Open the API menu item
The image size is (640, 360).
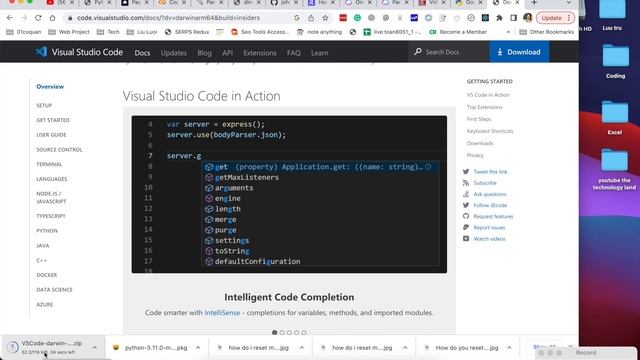coord(227,53)
